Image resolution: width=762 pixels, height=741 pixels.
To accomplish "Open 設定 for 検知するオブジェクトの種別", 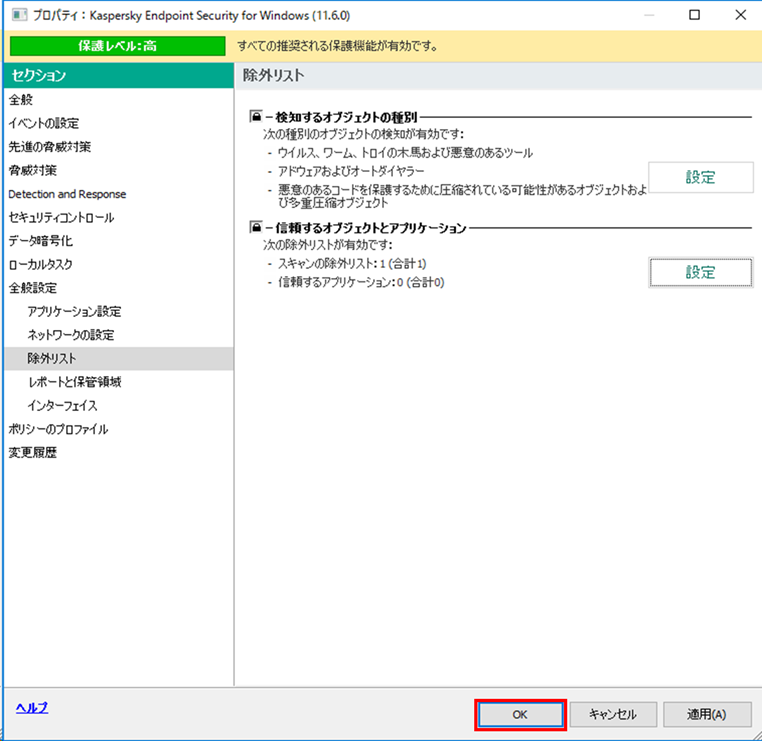I will tap(700, 177).
